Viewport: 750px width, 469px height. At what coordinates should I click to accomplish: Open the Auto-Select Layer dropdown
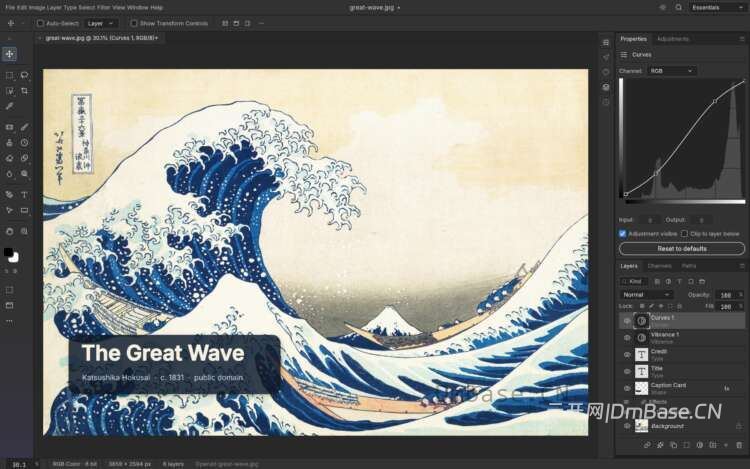coord(100,23)
